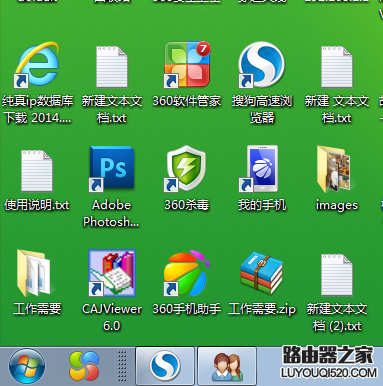Launch the colorful 360 browser taskbar icon
This screenshot has height=386, width=383.
84,366
